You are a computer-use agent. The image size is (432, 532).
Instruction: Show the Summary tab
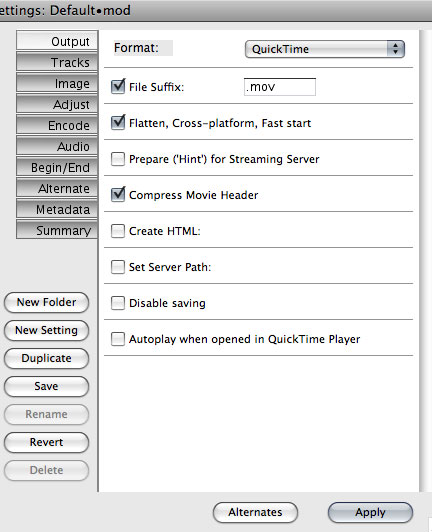57,230
